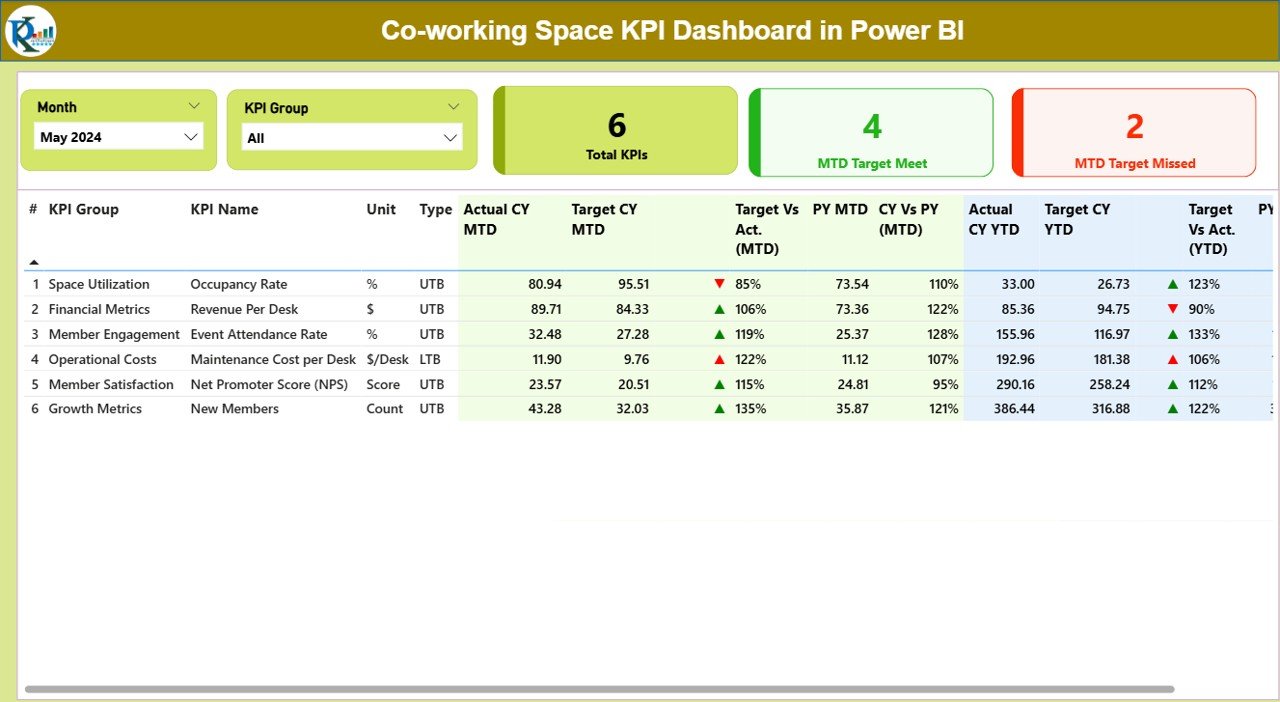Click the red up arrow for Maintenance Cost MTD
Image resolution: width=1280 pixels, height=702 pixels.
click(719, 359)
